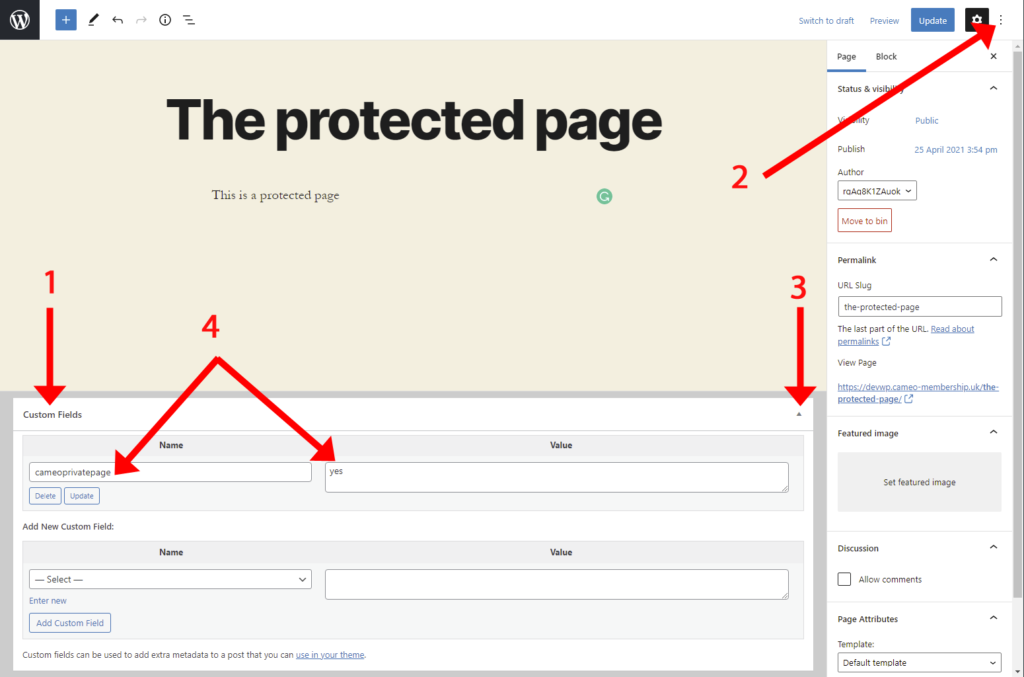This screenshot has width=1024, height=677.
Task: Open the List View outline icon
Action: 189,20
